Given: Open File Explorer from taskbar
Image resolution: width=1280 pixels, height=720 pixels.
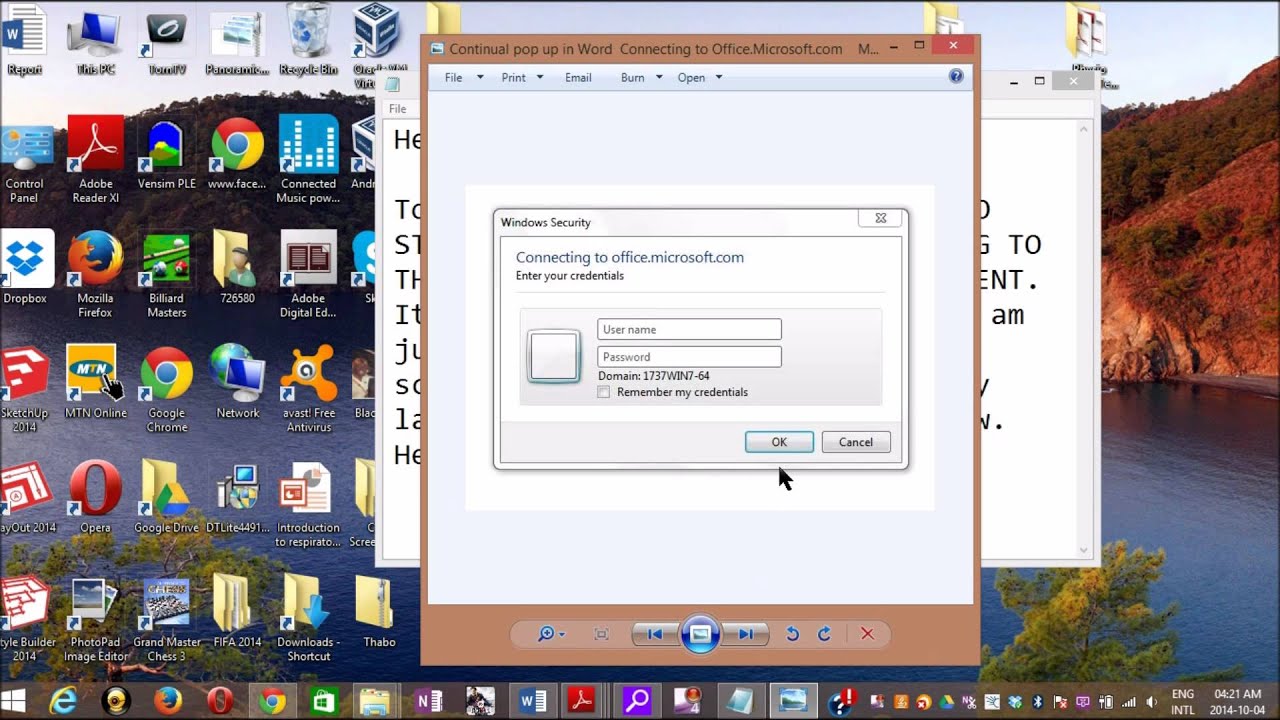Looking at the screenshot, I should pos(375,700).
